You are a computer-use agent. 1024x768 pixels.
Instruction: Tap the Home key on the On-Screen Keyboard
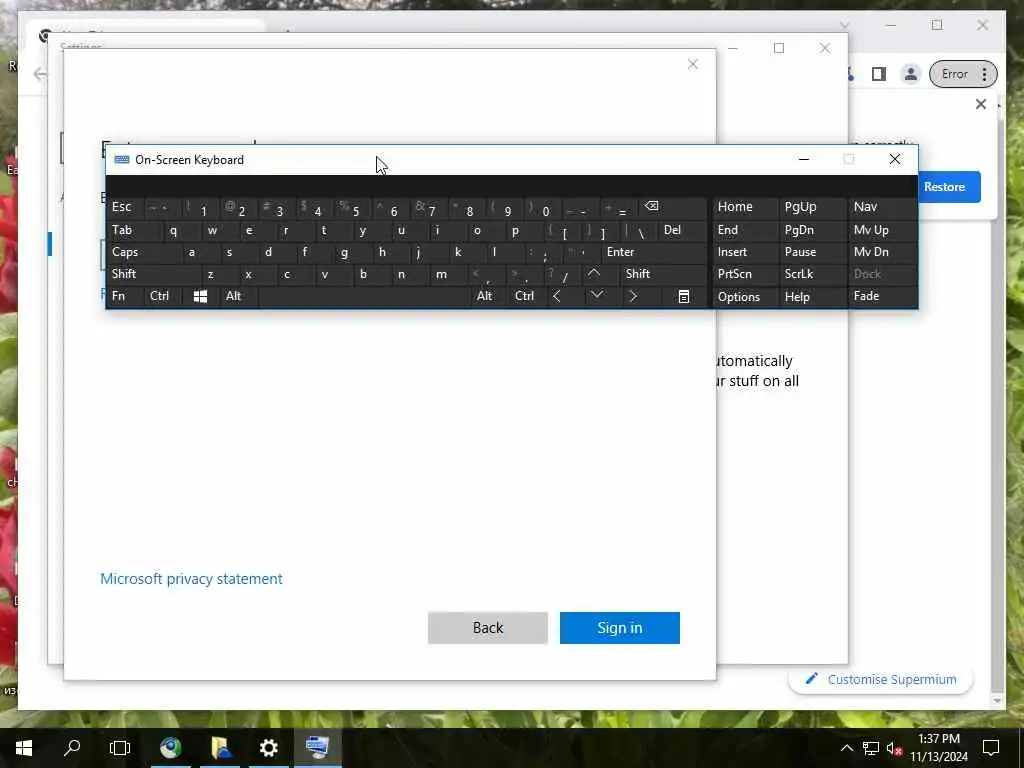click(x=744, y=208)
